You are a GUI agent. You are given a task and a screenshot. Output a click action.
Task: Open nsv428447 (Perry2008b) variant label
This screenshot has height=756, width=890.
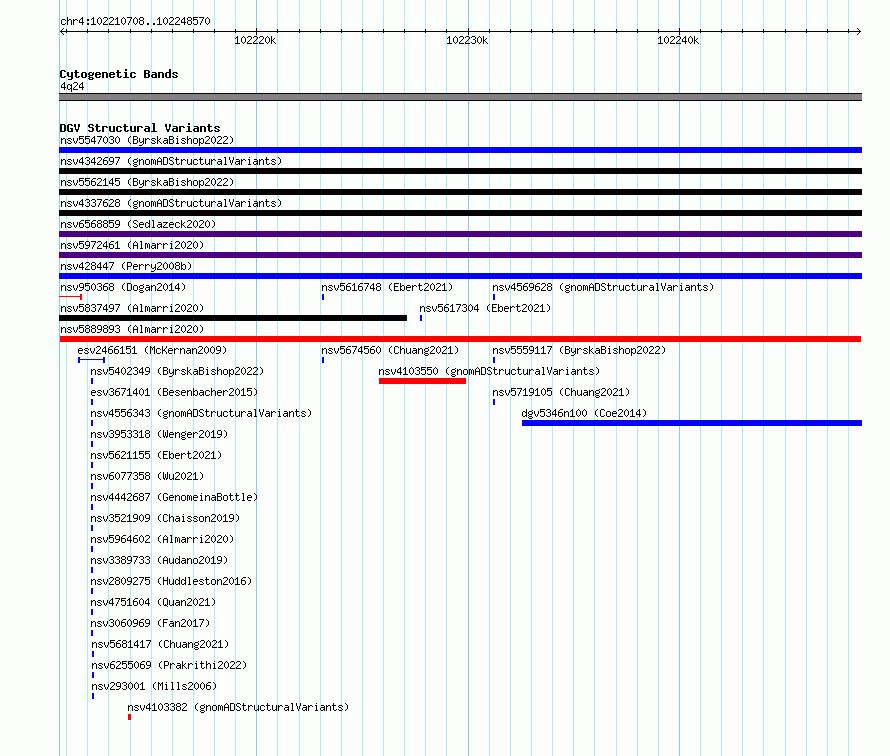126,266
